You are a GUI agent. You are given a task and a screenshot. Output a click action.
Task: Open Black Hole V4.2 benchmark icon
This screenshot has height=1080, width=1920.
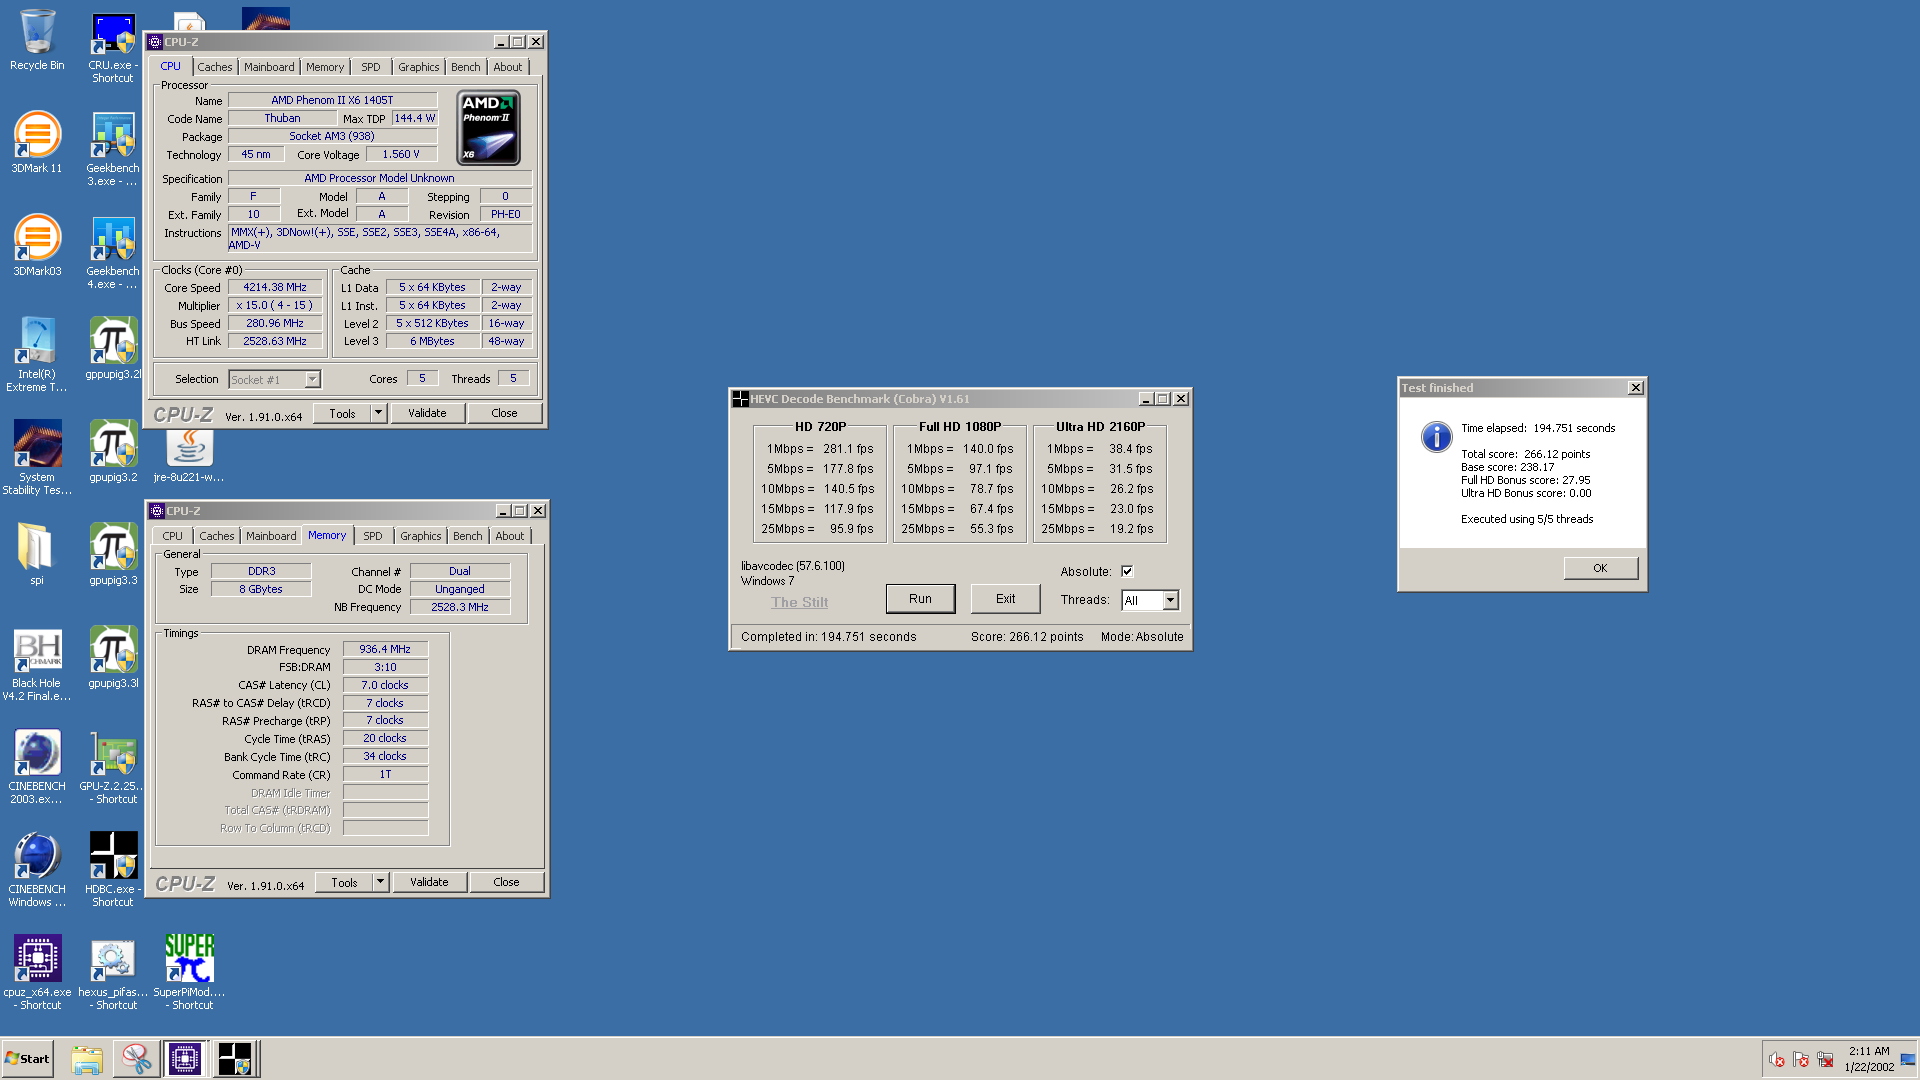37,663
